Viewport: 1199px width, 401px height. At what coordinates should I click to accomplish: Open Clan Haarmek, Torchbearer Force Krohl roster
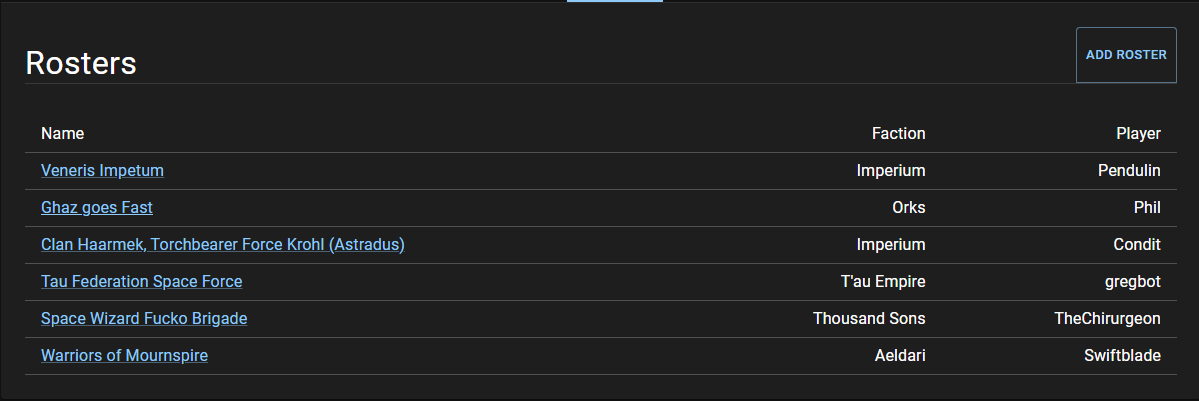(x=222, y=245)
